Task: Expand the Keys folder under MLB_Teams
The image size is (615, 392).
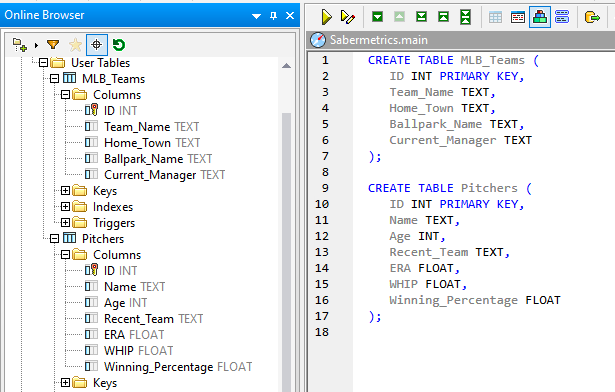Action: coord(66,191)
